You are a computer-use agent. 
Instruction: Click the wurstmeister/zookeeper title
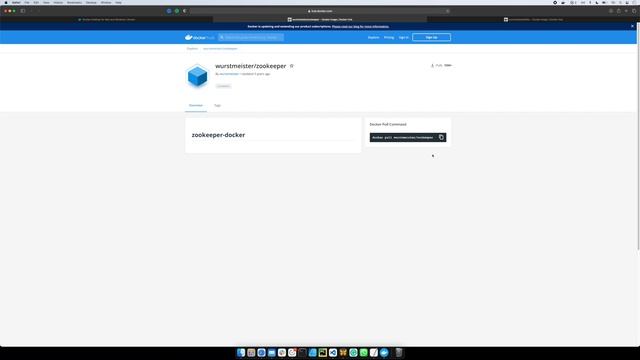click(251, 66)
